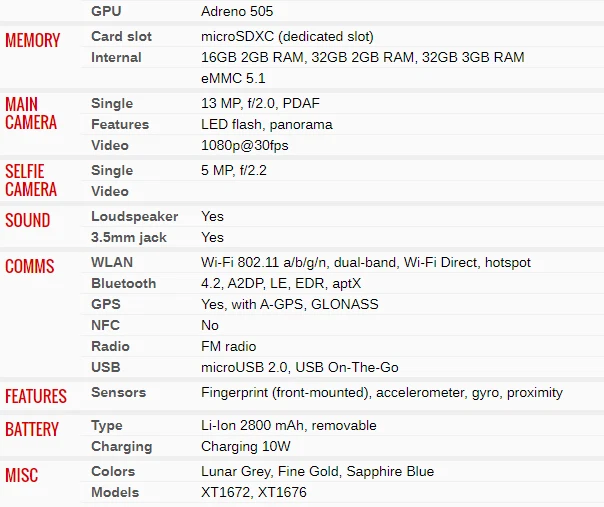Screen dimensions: 604x507
Task: Click the MAIN CAMERA section heading
Action: click(31, 114)
